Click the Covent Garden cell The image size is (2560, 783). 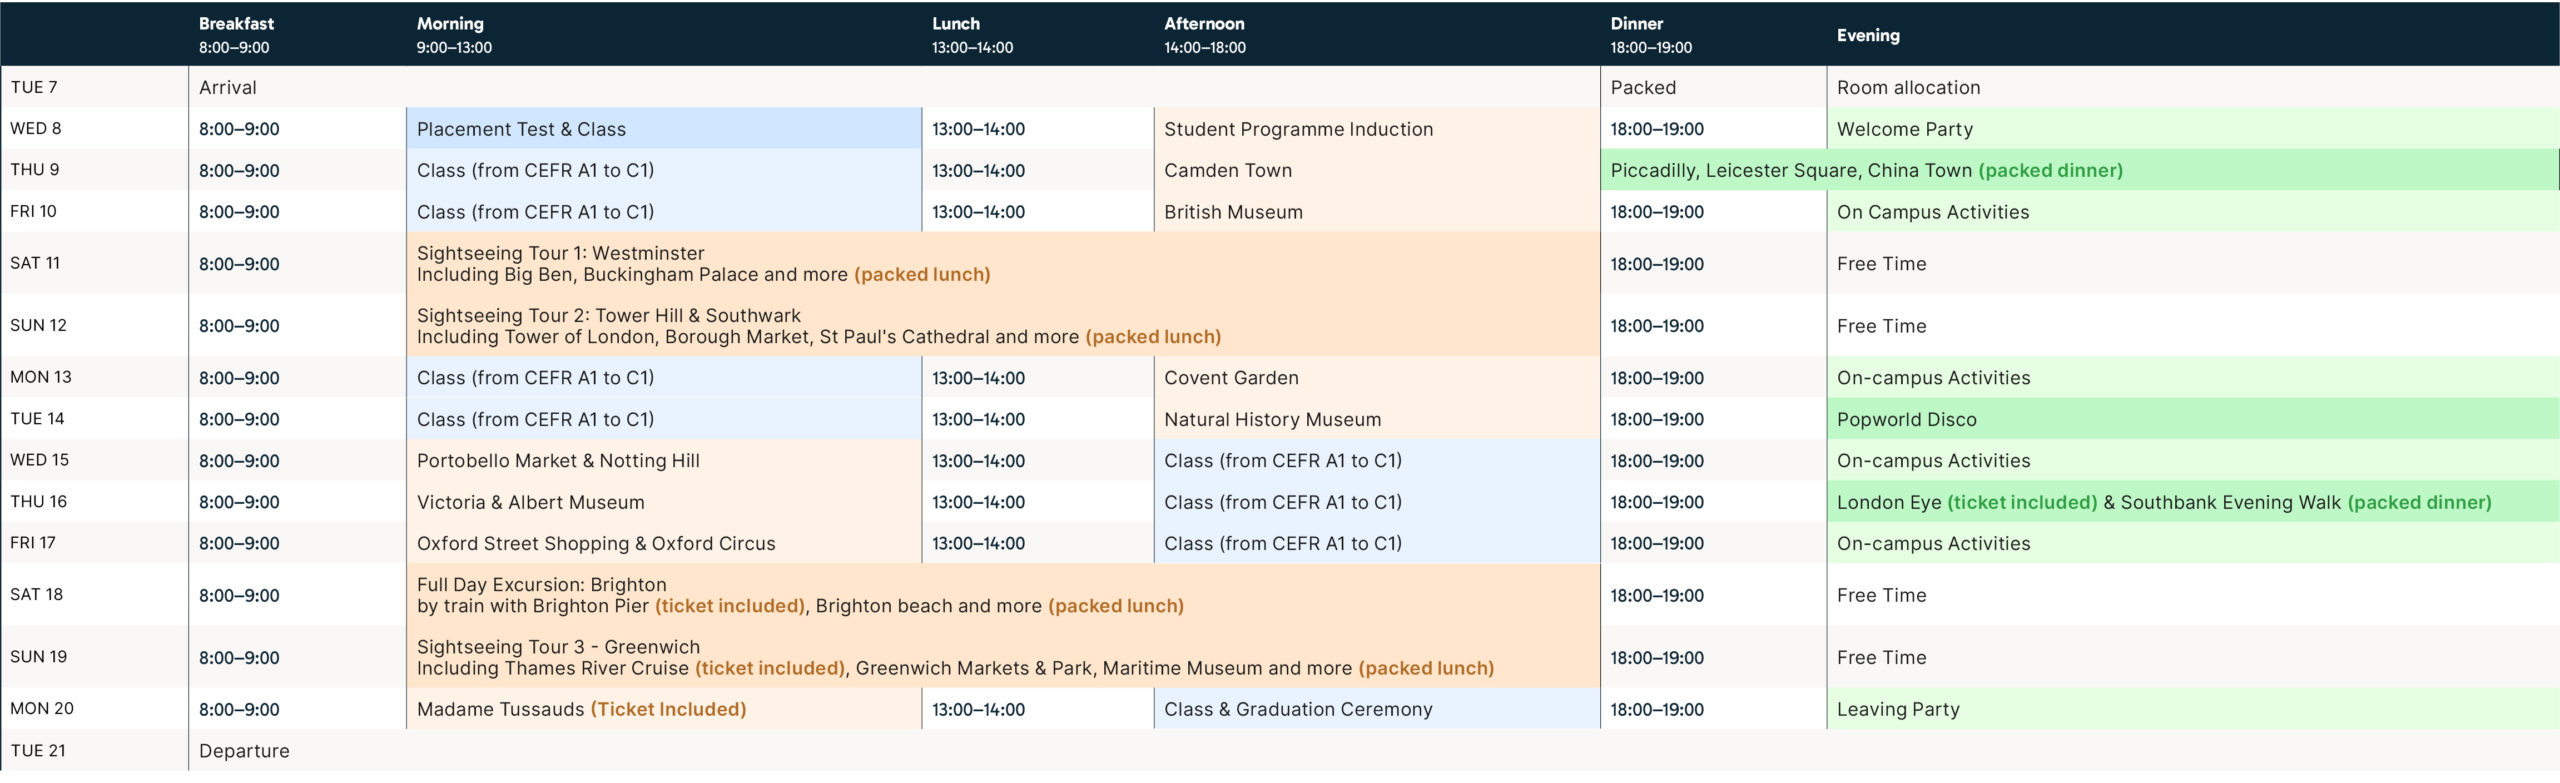(1231, 378)
